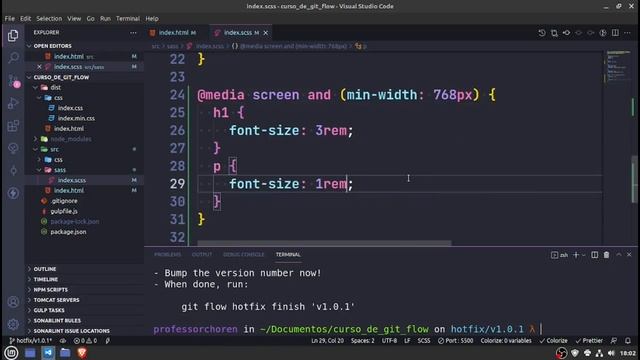Open index.min.css in the explorer
Viewport: 640px width, 360px height.
point(76,118)
